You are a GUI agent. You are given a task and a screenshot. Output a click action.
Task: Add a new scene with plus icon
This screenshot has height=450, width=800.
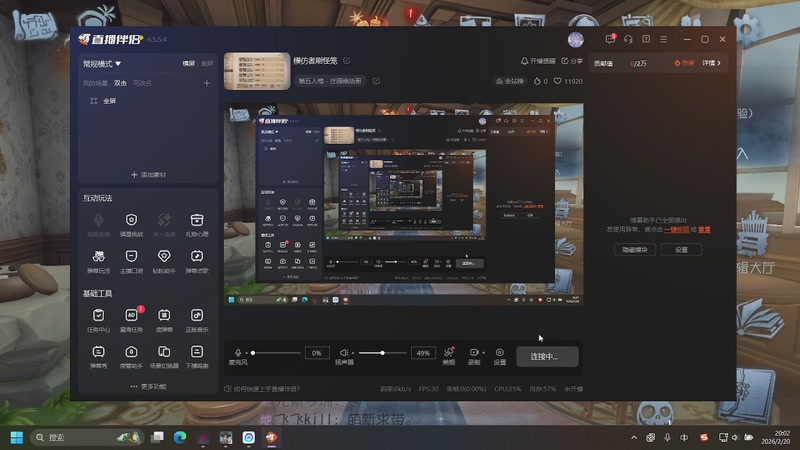pos(207,83)
